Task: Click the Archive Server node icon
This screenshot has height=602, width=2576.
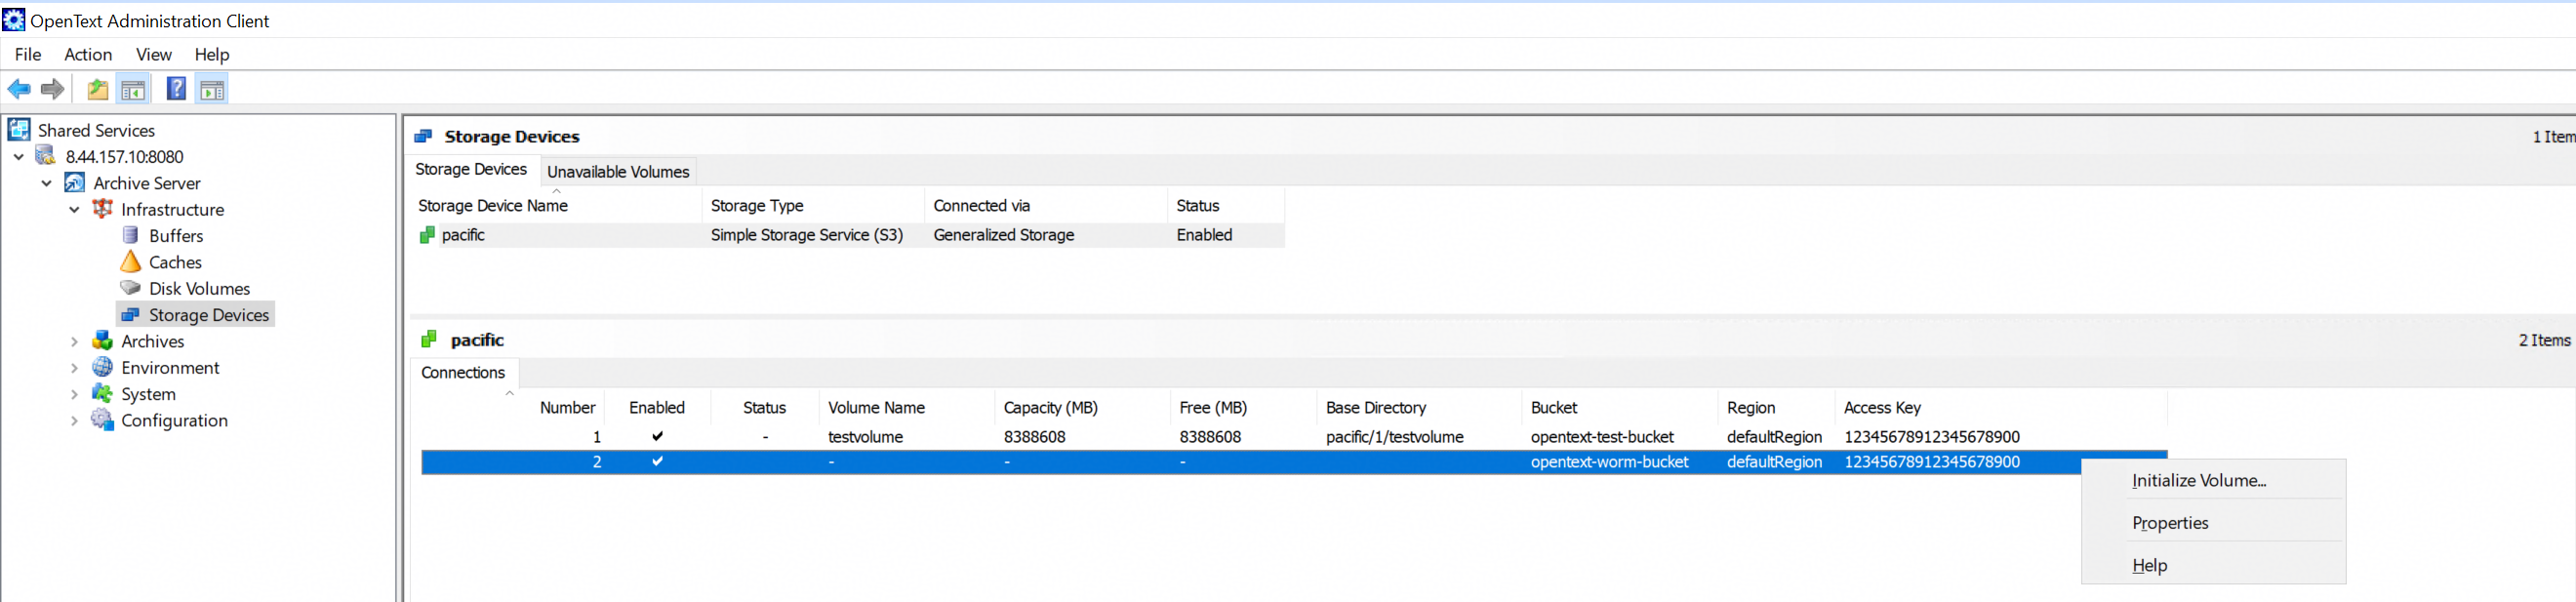Action: pyautogui.click(x=75, y=182)
